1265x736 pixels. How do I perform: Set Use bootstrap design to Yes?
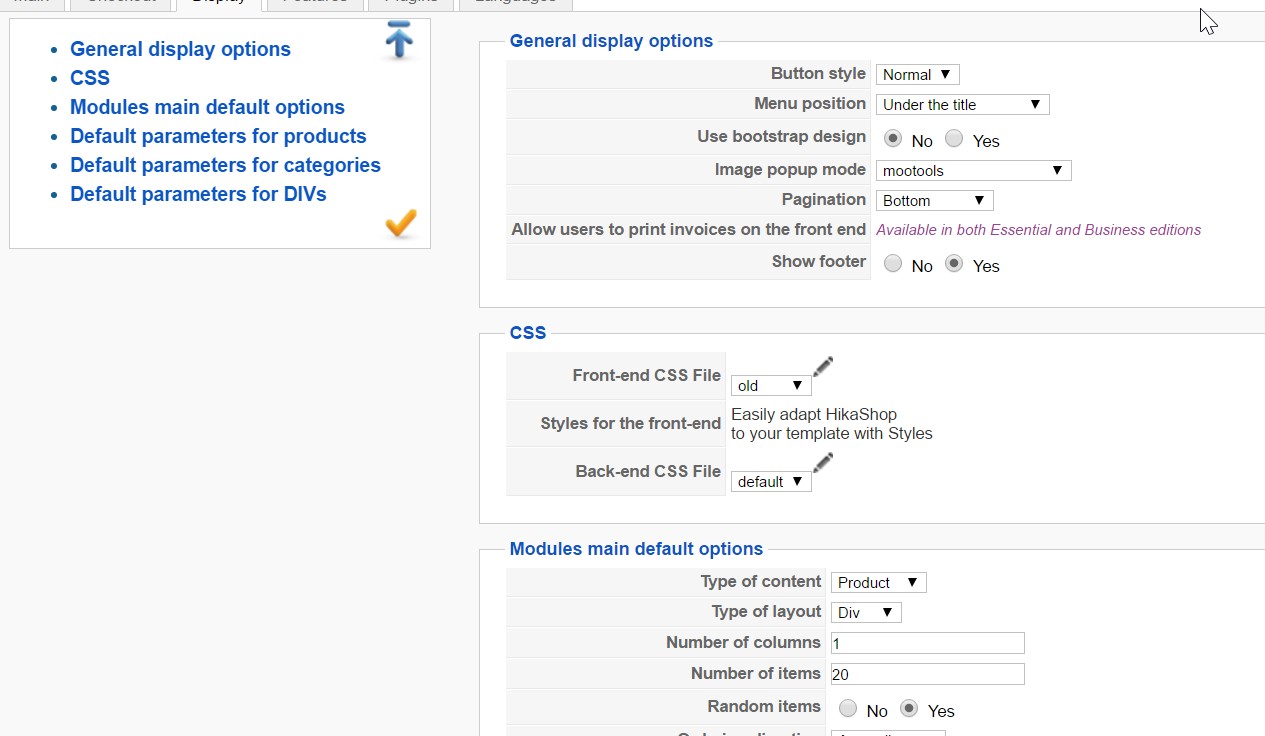pos(954,139)
